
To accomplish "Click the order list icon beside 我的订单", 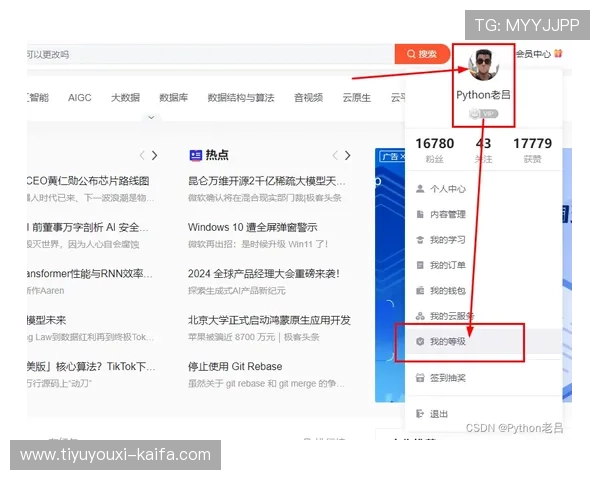I will [420, 265].
